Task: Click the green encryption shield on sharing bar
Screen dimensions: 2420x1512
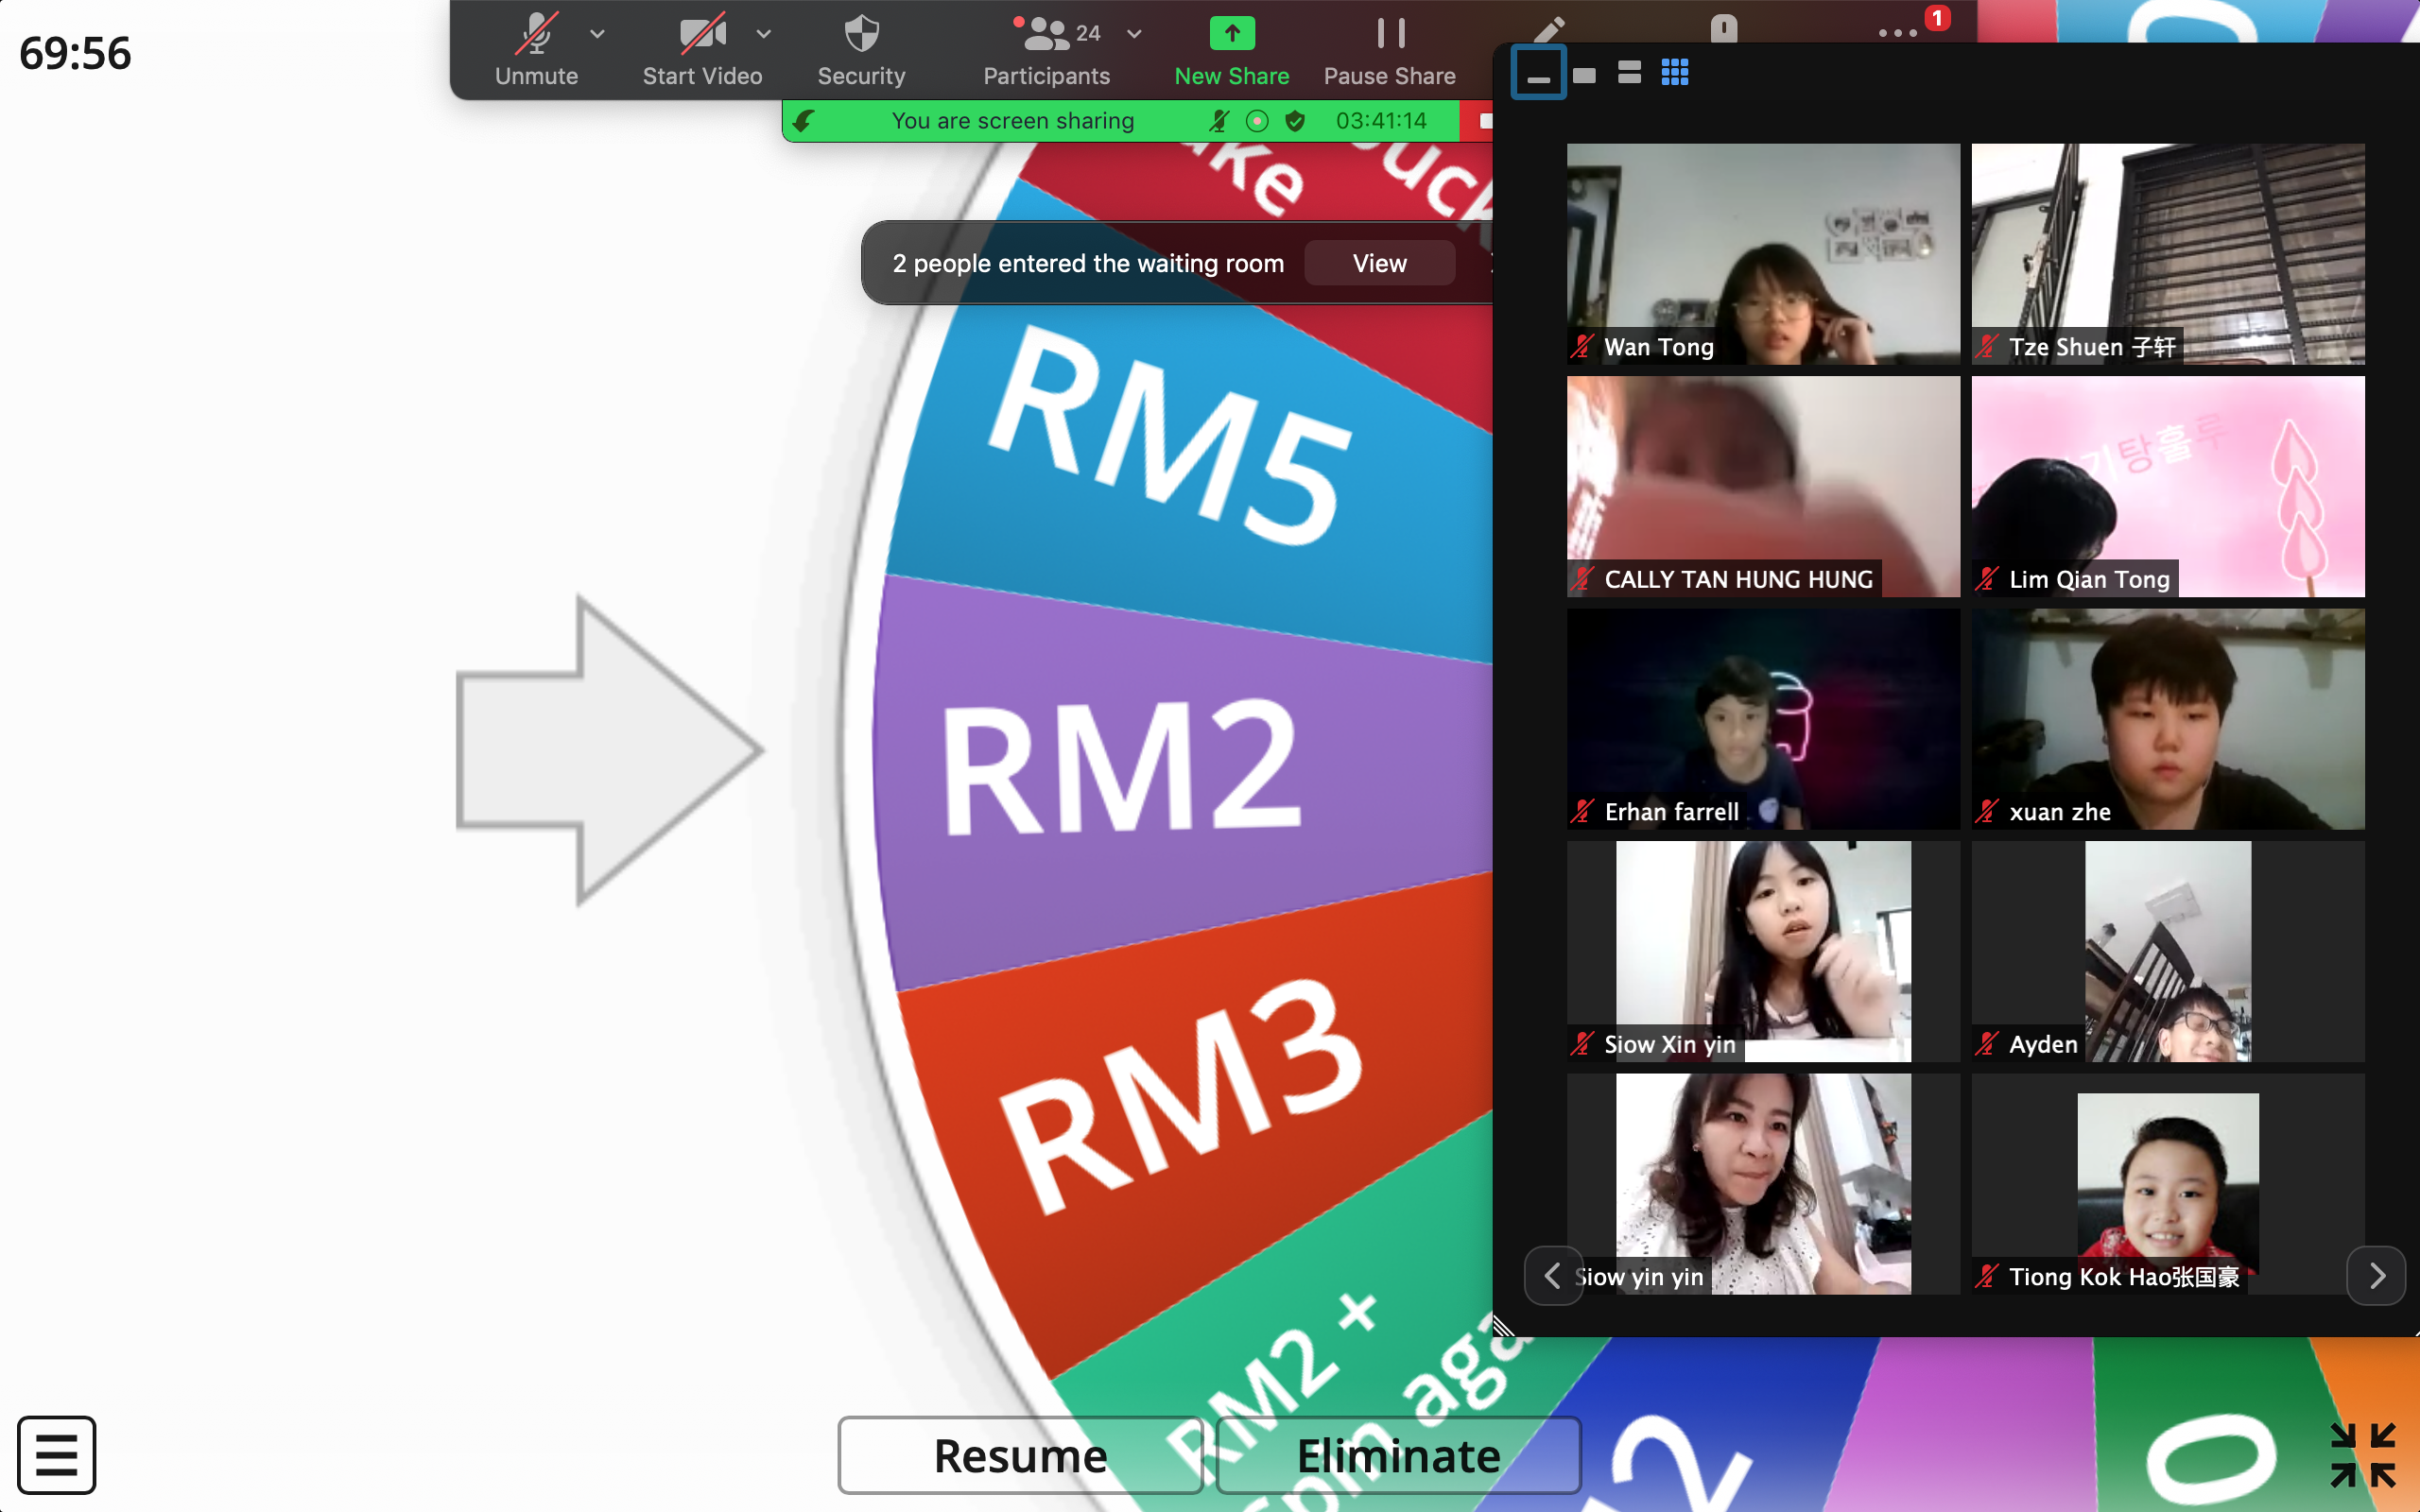Action: [1295, 121]
